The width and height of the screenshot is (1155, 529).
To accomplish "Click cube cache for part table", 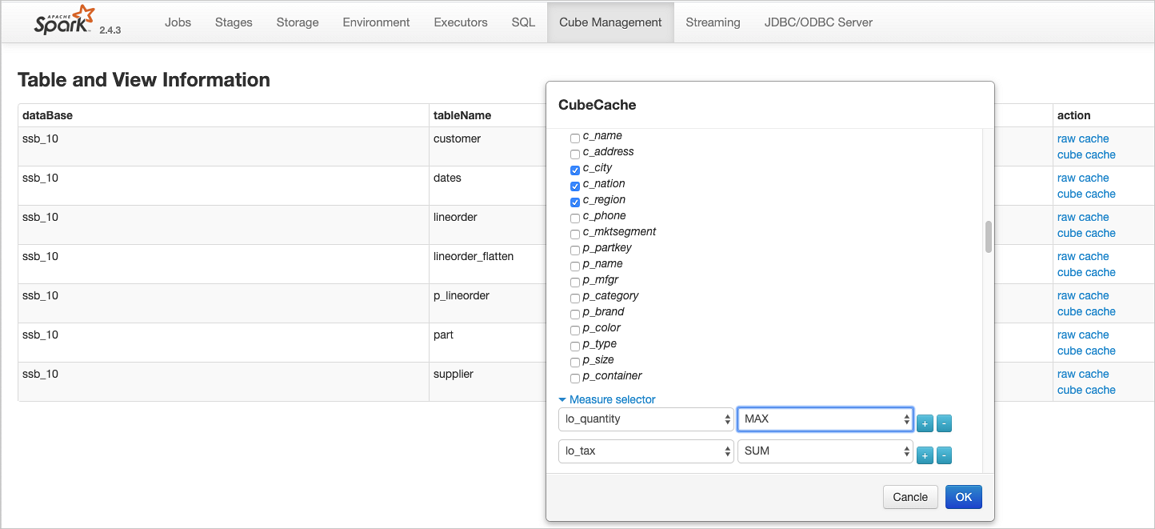I will (1086, 351).
